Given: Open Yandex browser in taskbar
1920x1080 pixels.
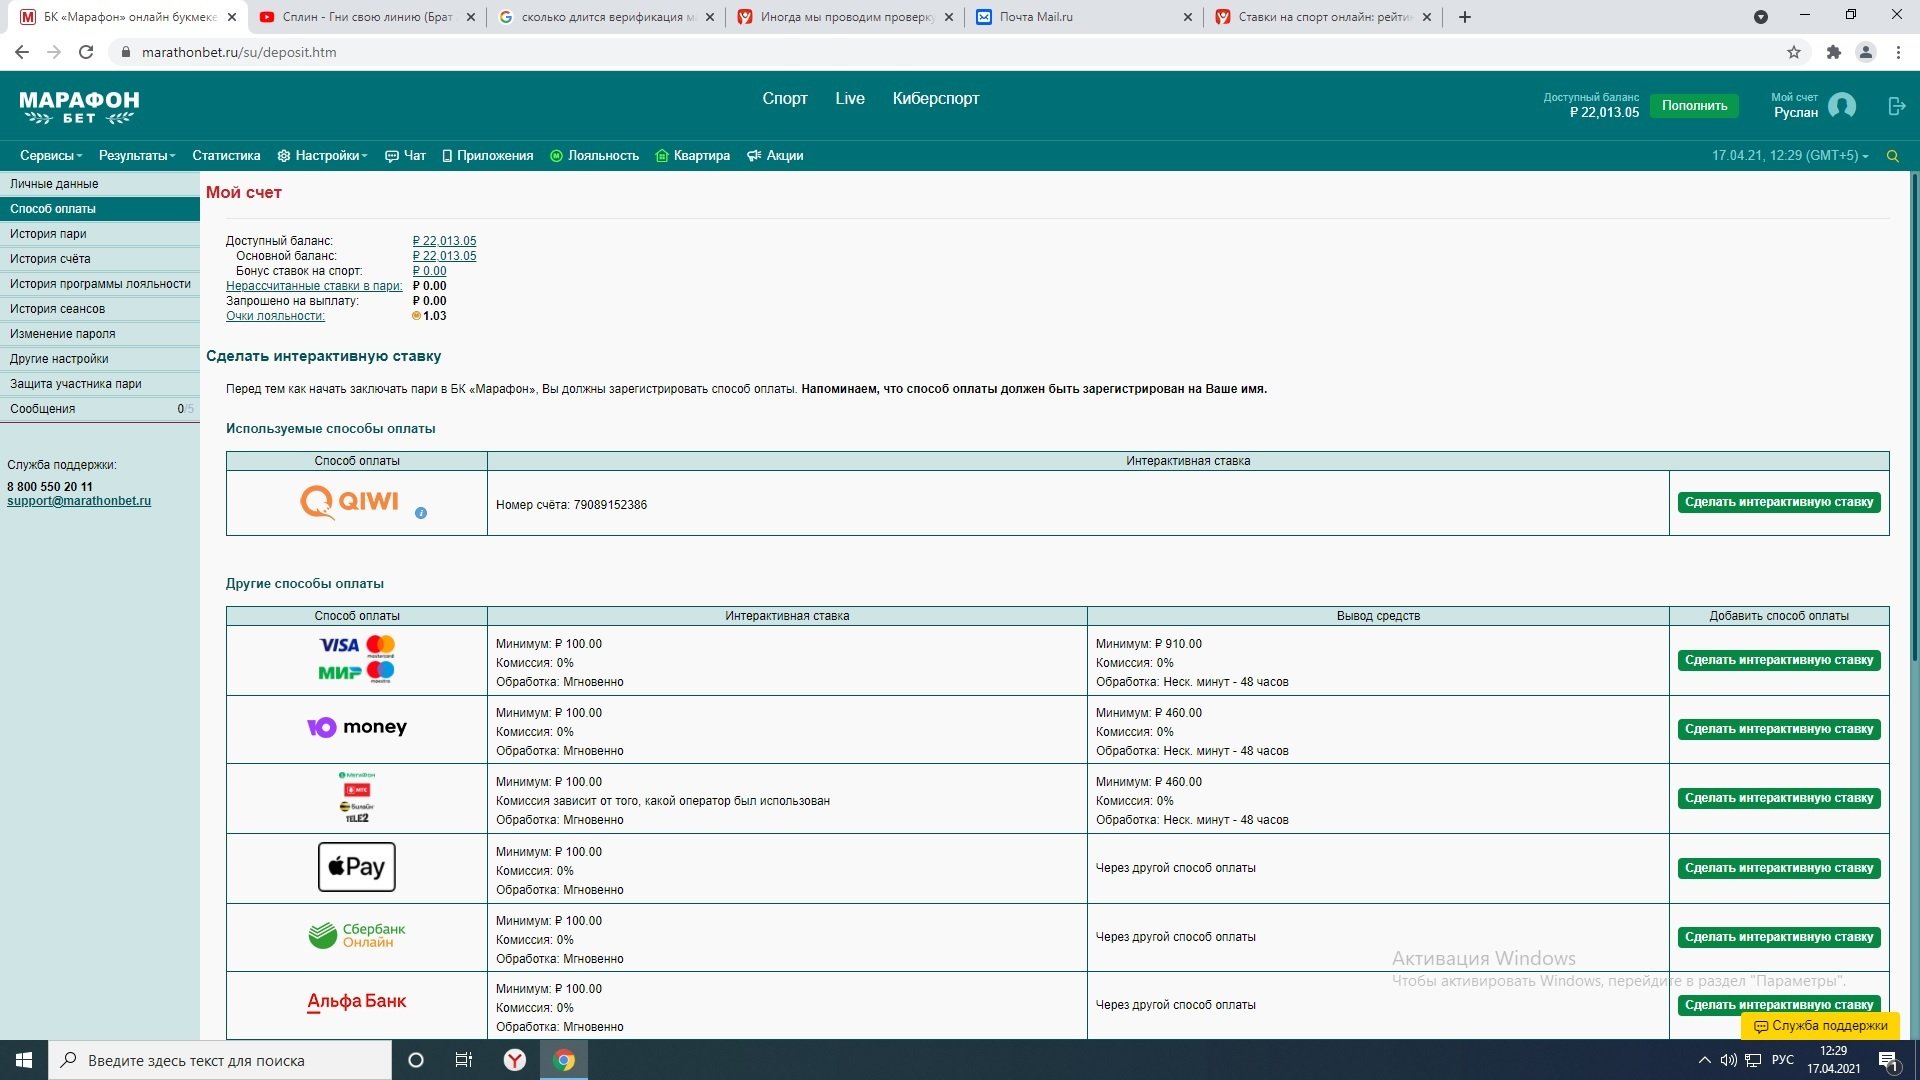Looking at the screenshot, I should tap(514, 1060).
